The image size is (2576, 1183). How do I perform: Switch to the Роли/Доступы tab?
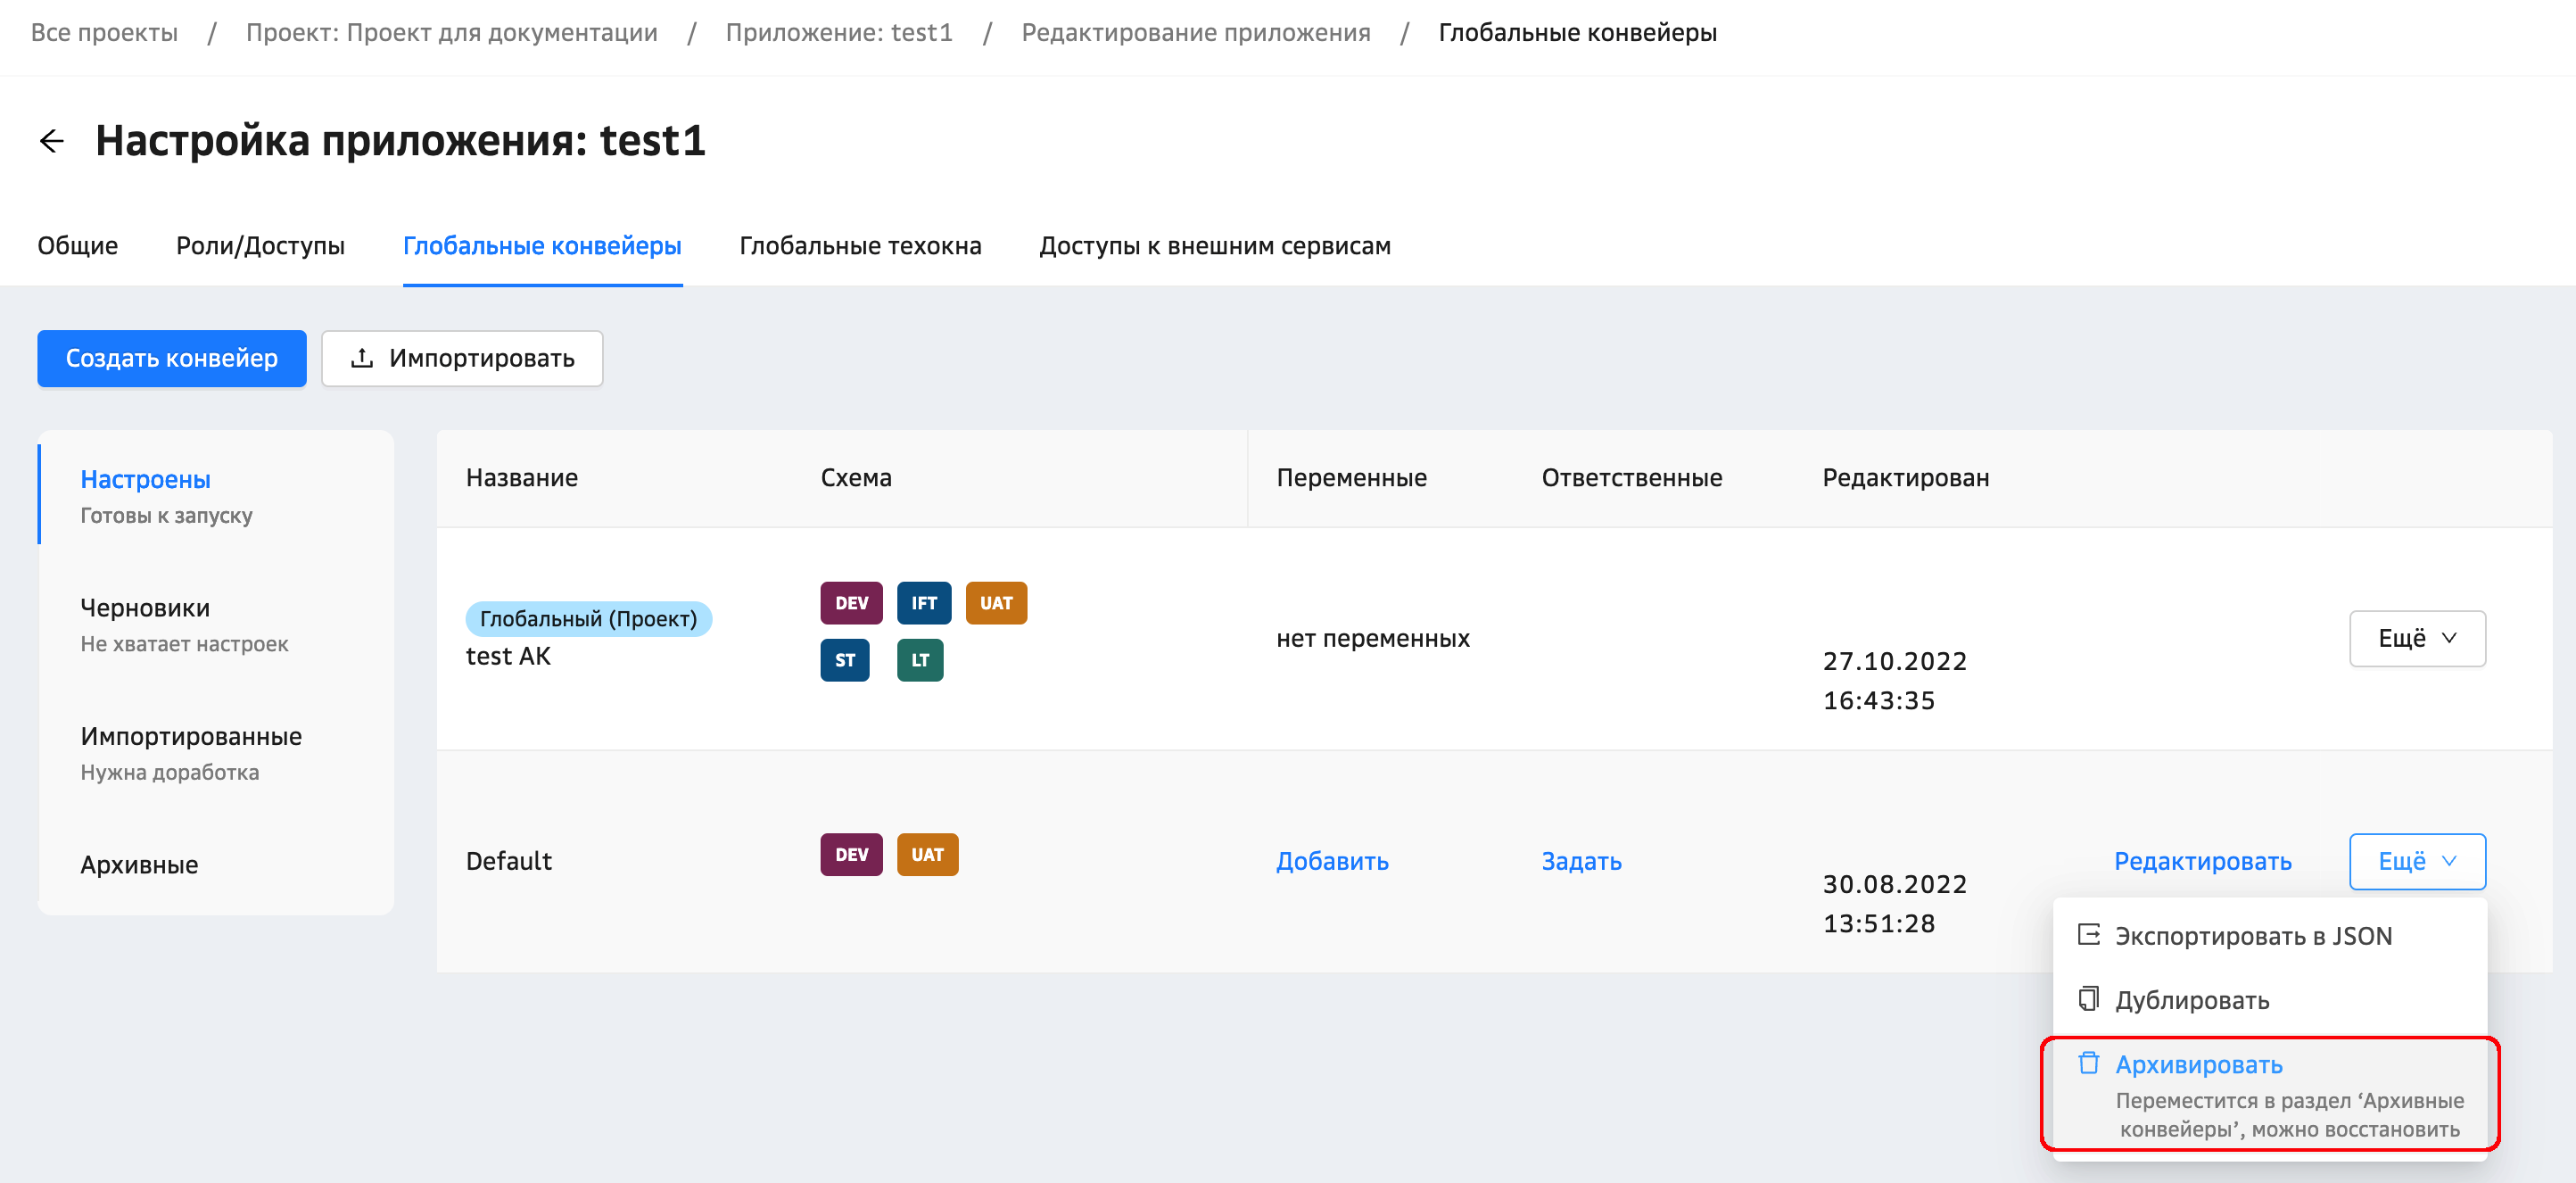pyautogui.click(x=260, y=246)
